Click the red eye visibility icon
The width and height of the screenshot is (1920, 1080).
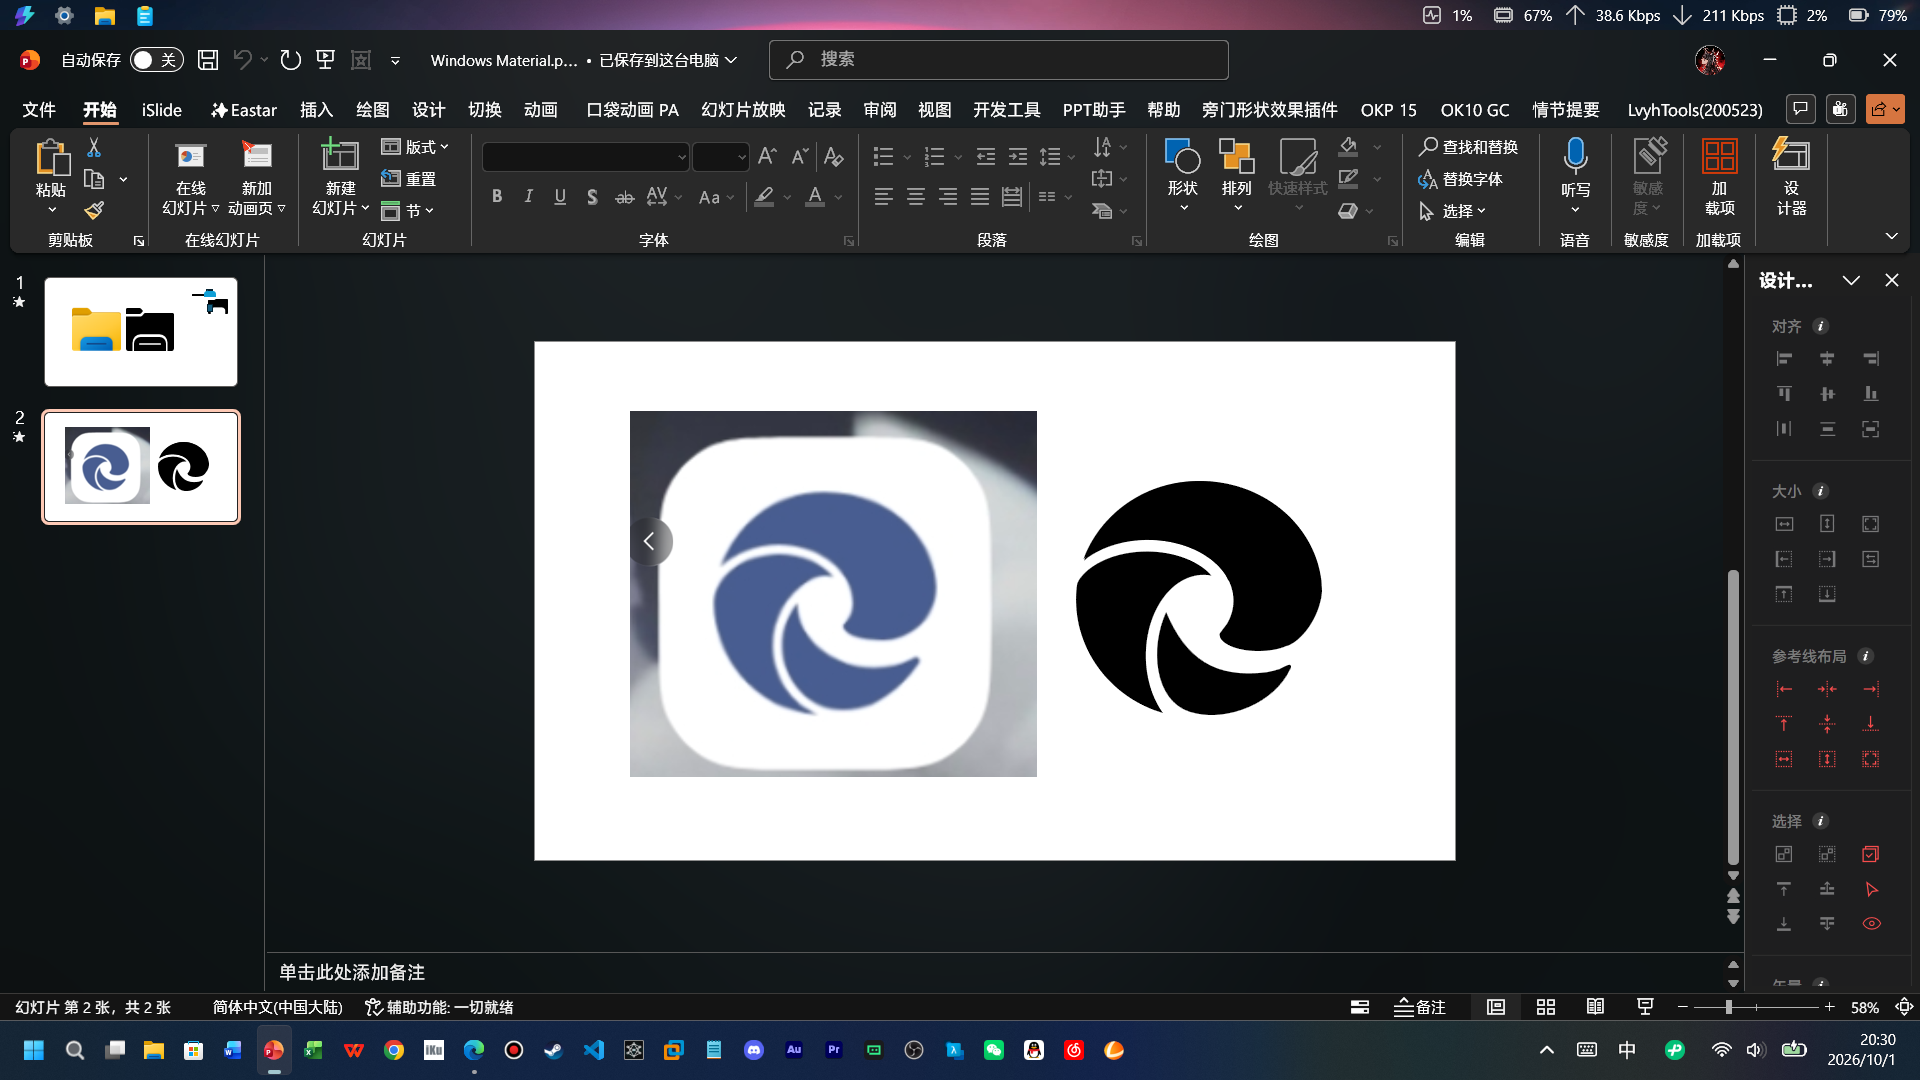[x=1871, y=924]
